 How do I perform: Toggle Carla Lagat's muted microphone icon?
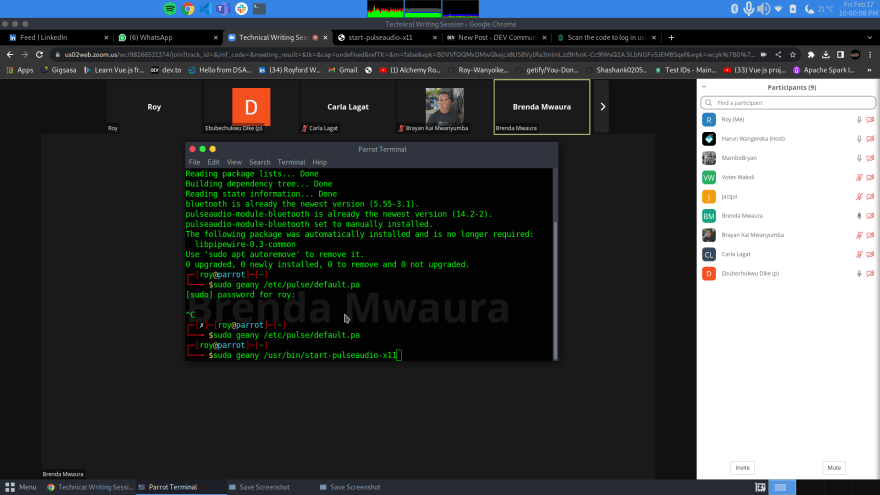click(859, 254)
